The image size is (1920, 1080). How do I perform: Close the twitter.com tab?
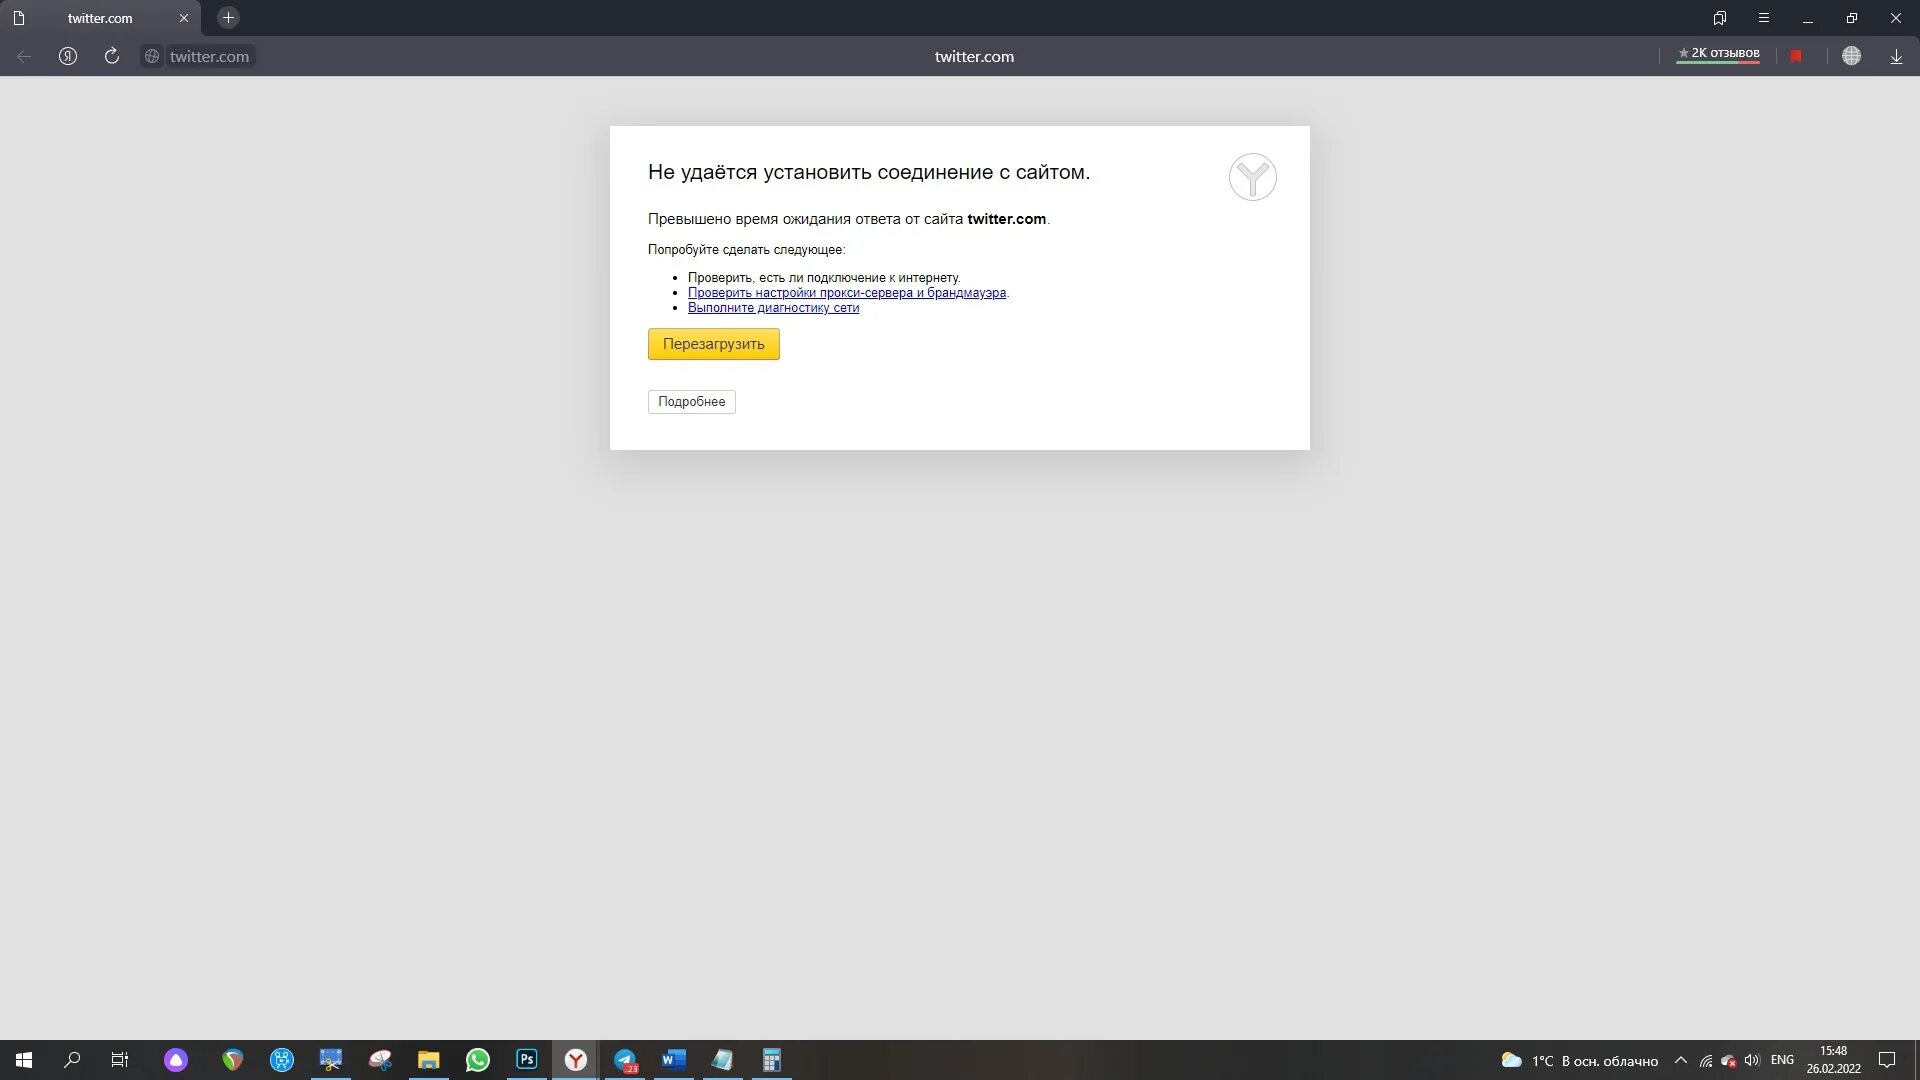[184, 18]
